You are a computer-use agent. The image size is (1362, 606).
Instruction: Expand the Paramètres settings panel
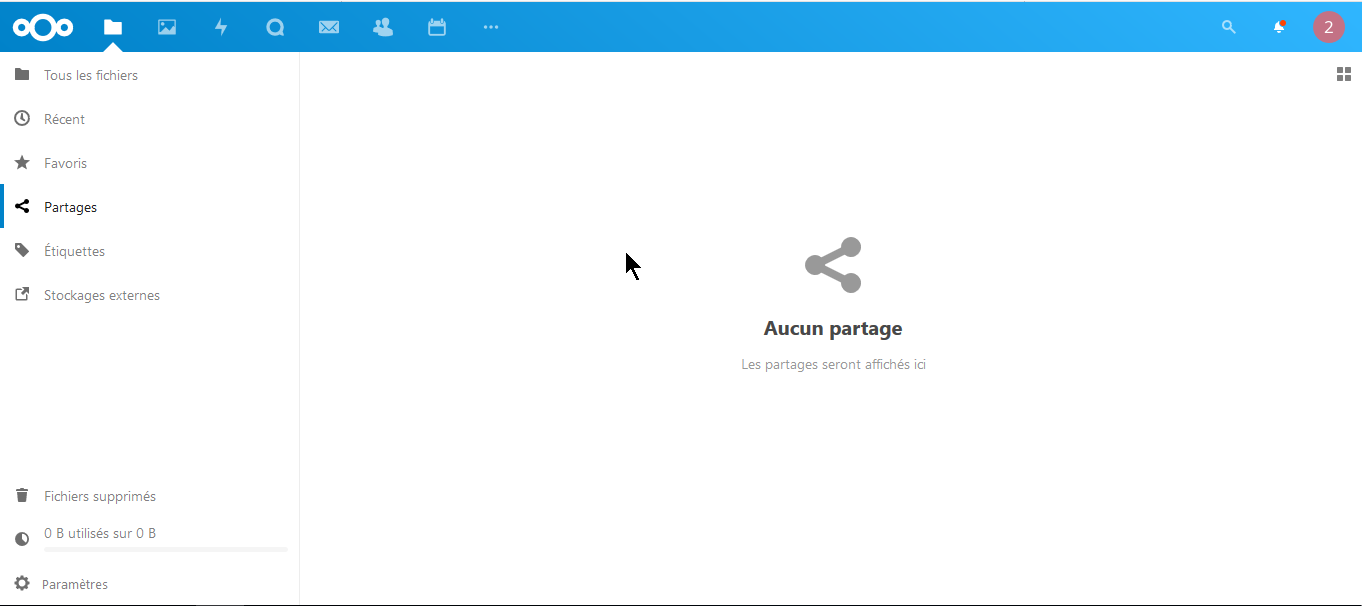(74, 584)
